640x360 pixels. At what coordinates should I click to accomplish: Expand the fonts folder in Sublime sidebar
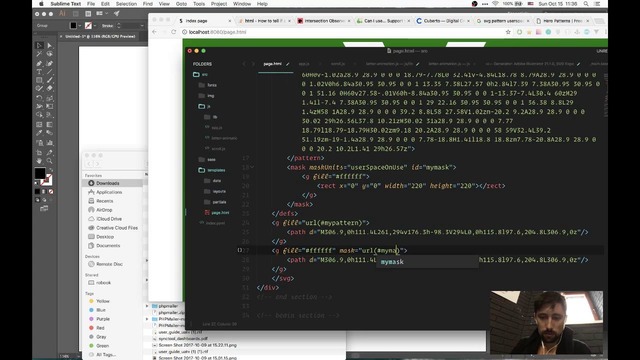[x=202, y=85]
